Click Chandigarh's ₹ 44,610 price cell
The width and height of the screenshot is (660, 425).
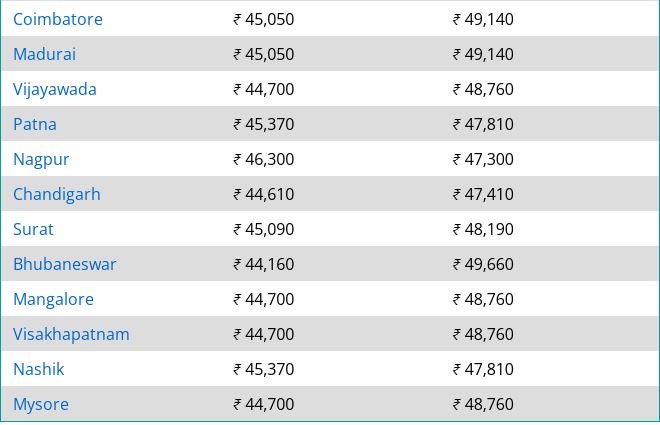pyautogui.click(x=264, y=194)
